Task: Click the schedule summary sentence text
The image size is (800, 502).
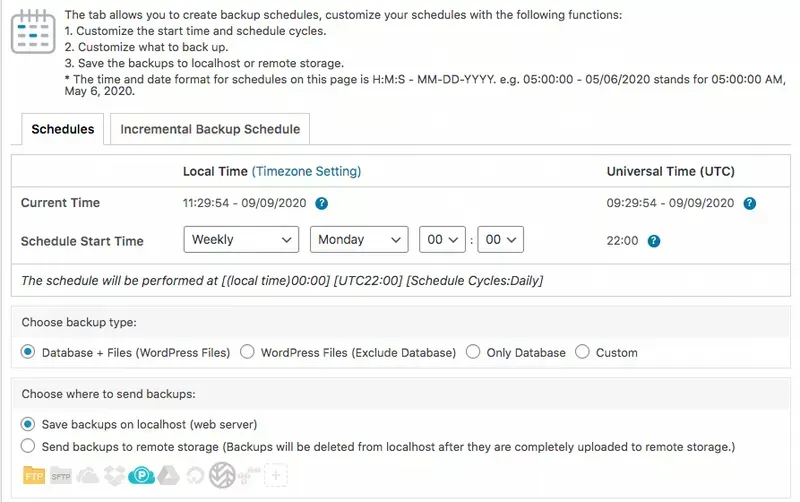Action: [x=282, y=281]
